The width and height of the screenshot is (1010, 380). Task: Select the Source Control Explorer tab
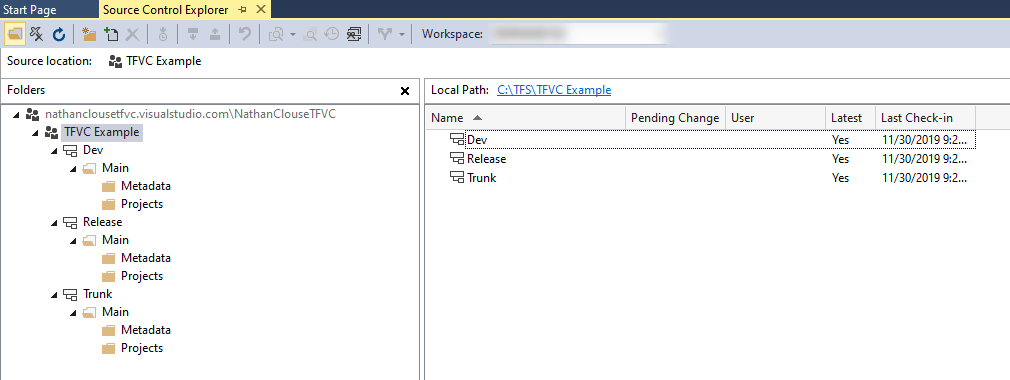(x=166, y=10)
